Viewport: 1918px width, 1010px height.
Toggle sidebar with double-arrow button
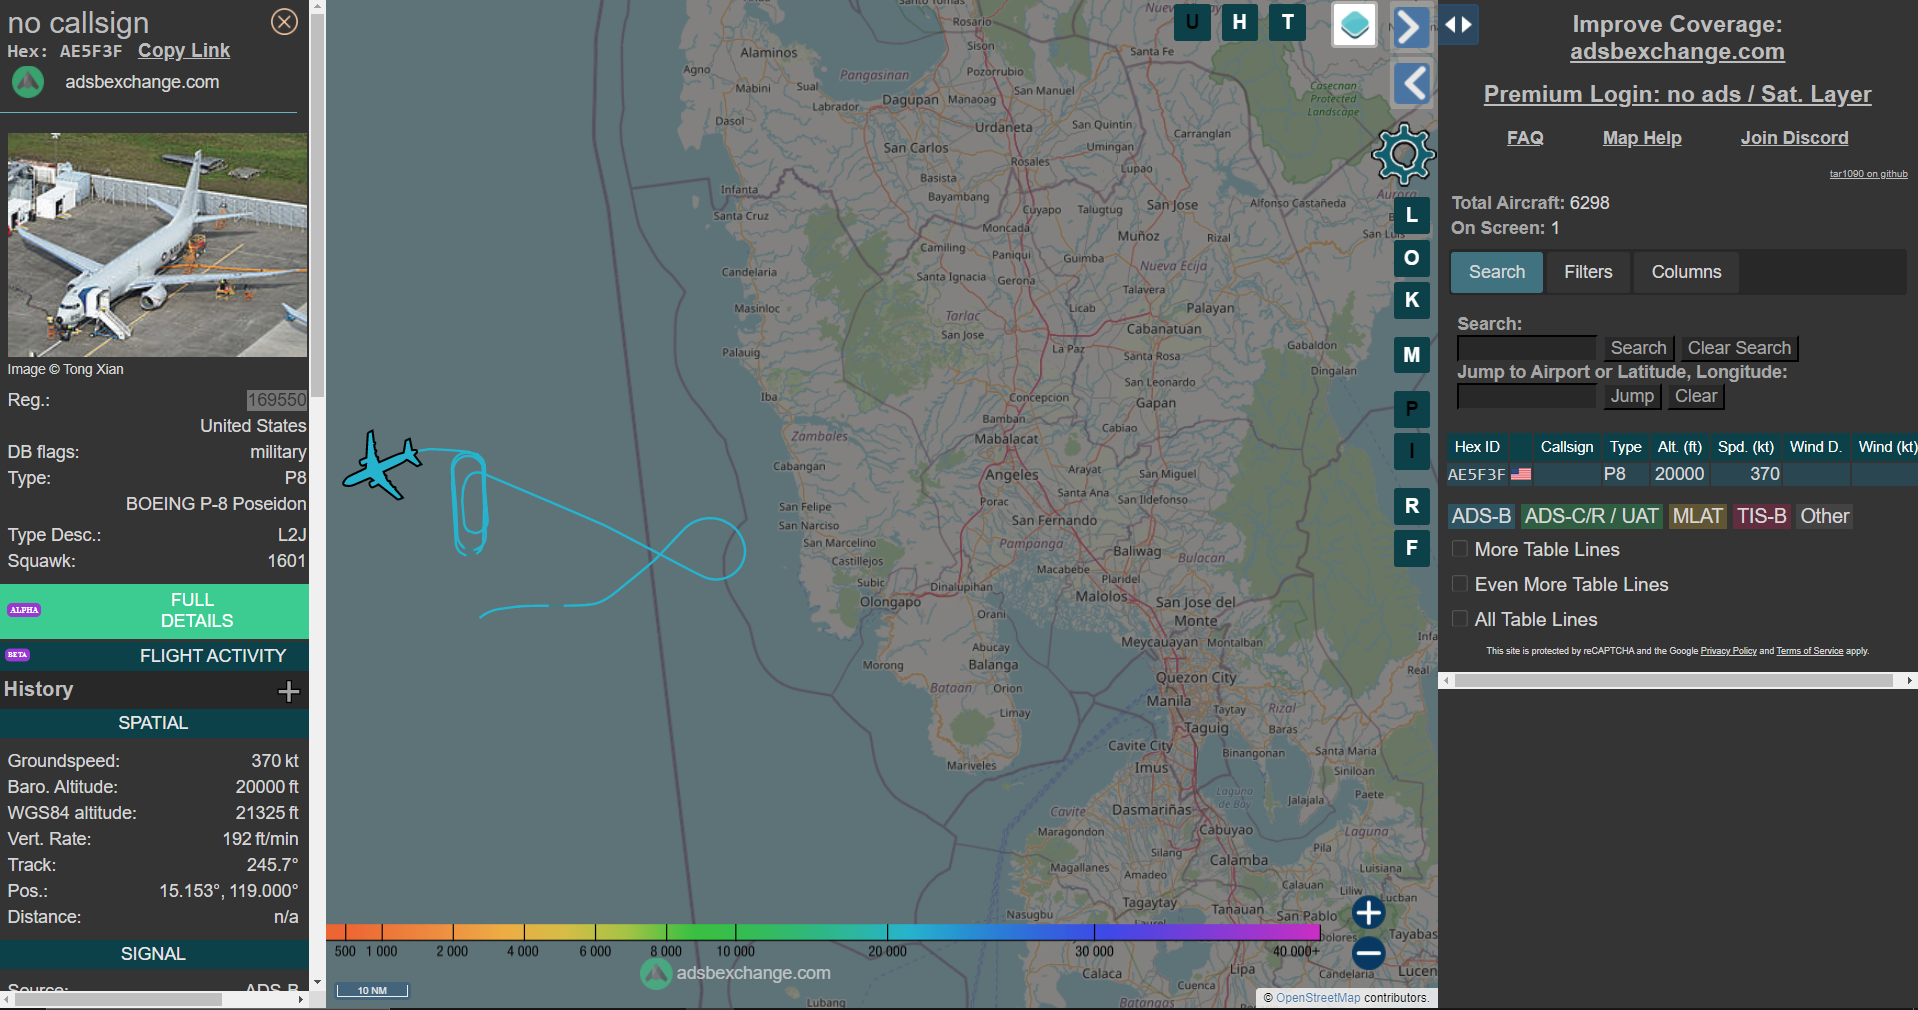(x=1459, y=25)
